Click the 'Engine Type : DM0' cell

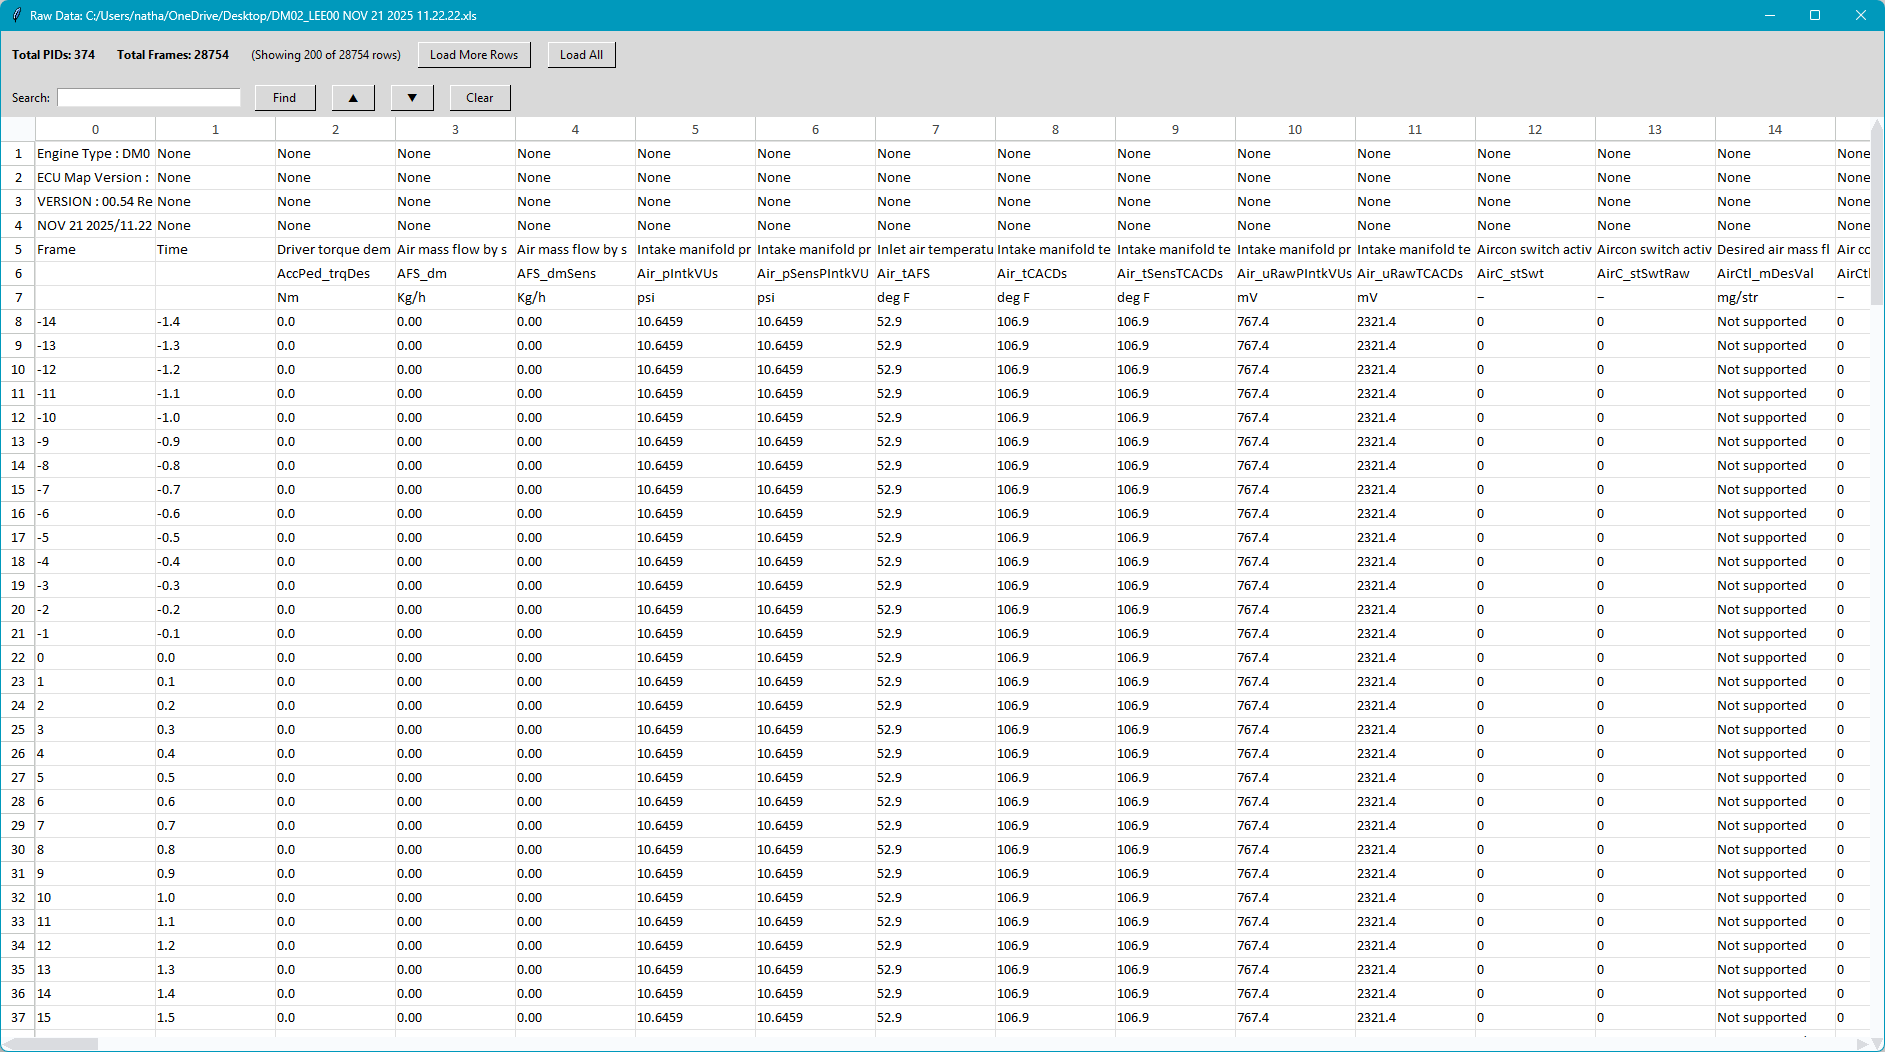[95, 154]
